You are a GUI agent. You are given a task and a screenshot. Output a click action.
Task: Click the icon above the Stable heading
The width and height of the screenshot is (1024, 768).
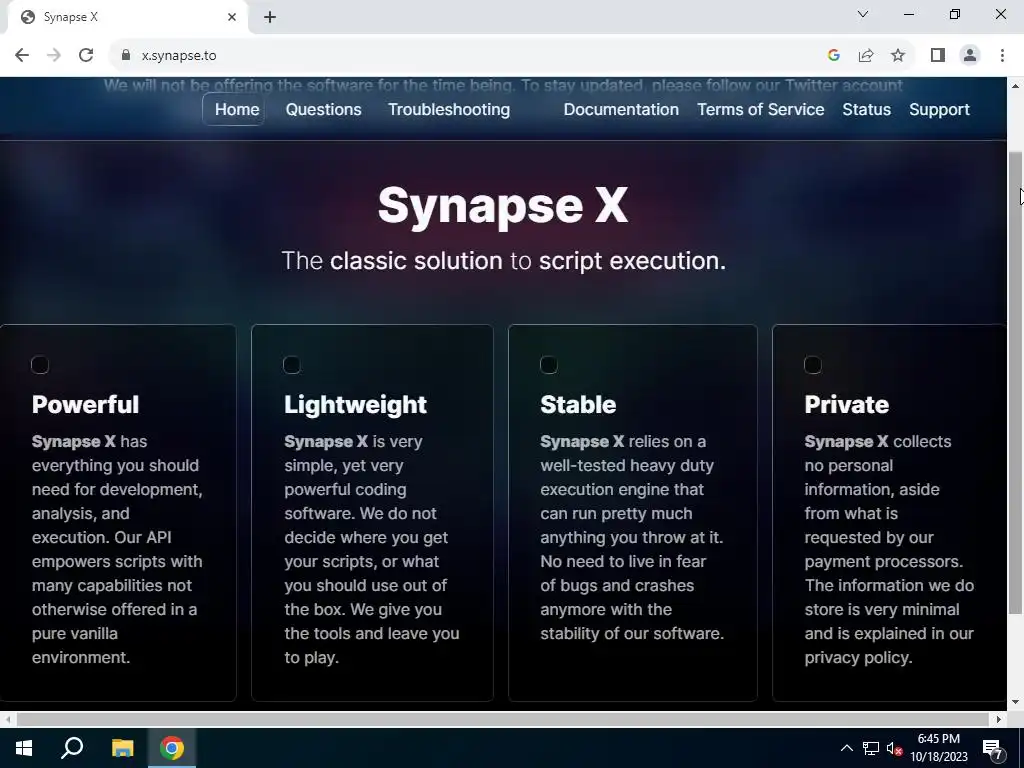coord(549,364)
